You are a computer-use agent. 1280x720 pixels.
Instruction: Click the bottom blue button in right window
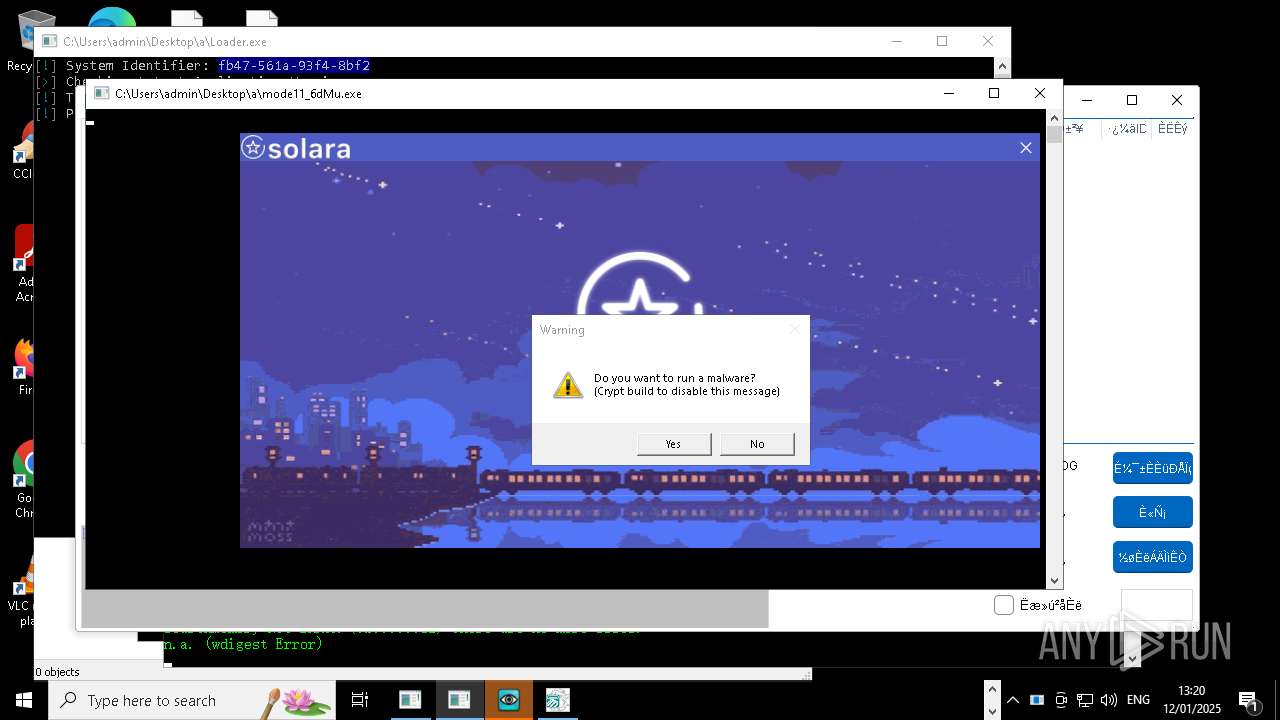coord(1153,557)
